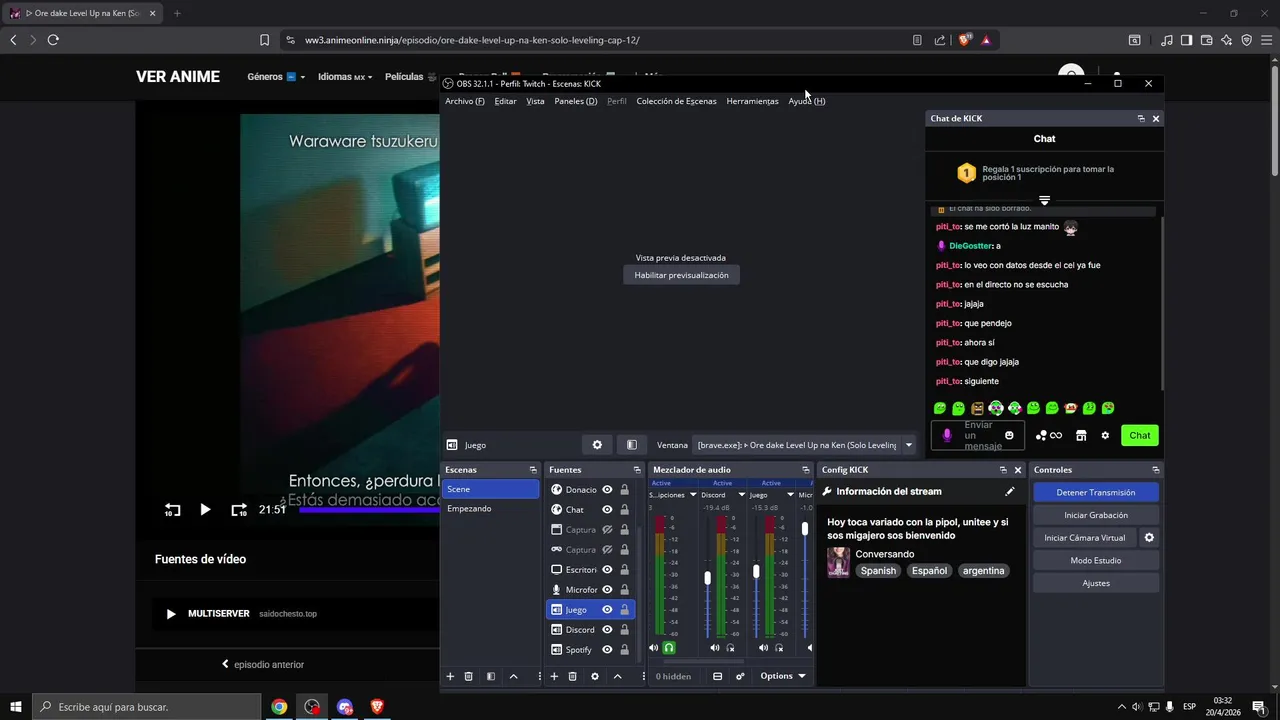
Task: Open selected source properties in Fuentes toolbar
Action: [595, 677]
